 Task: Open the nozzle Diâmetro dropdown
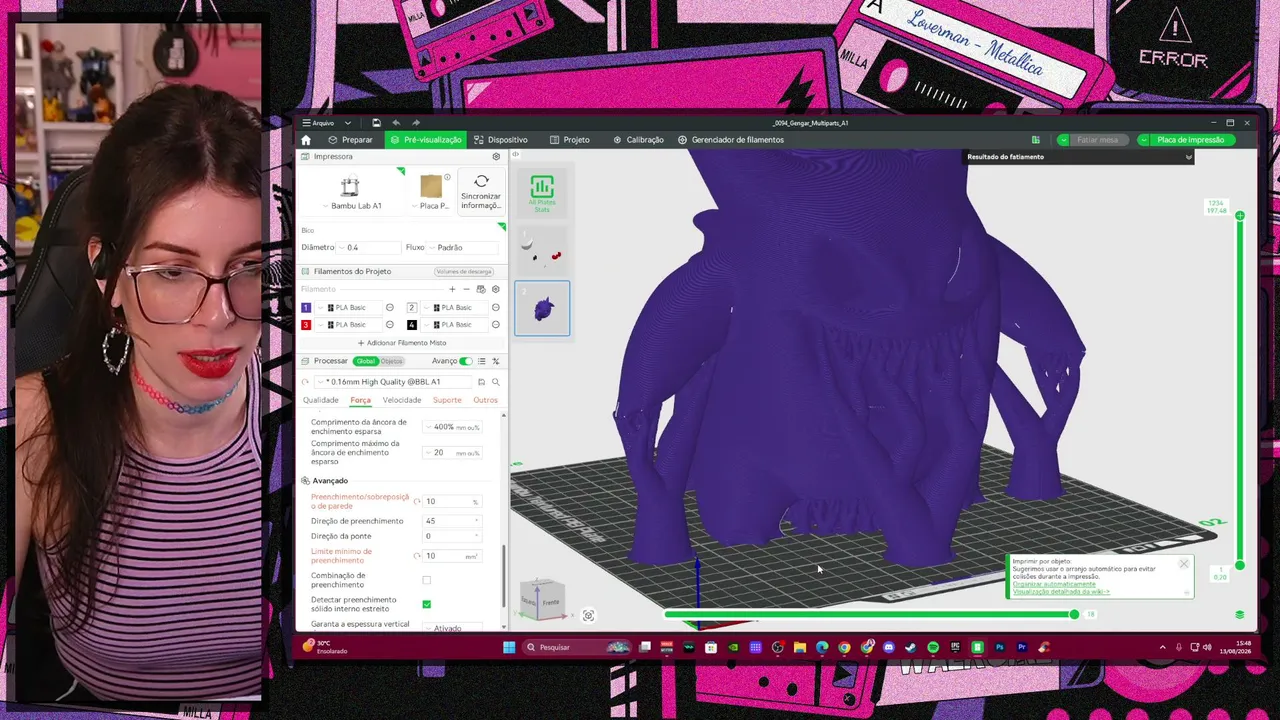369,247
